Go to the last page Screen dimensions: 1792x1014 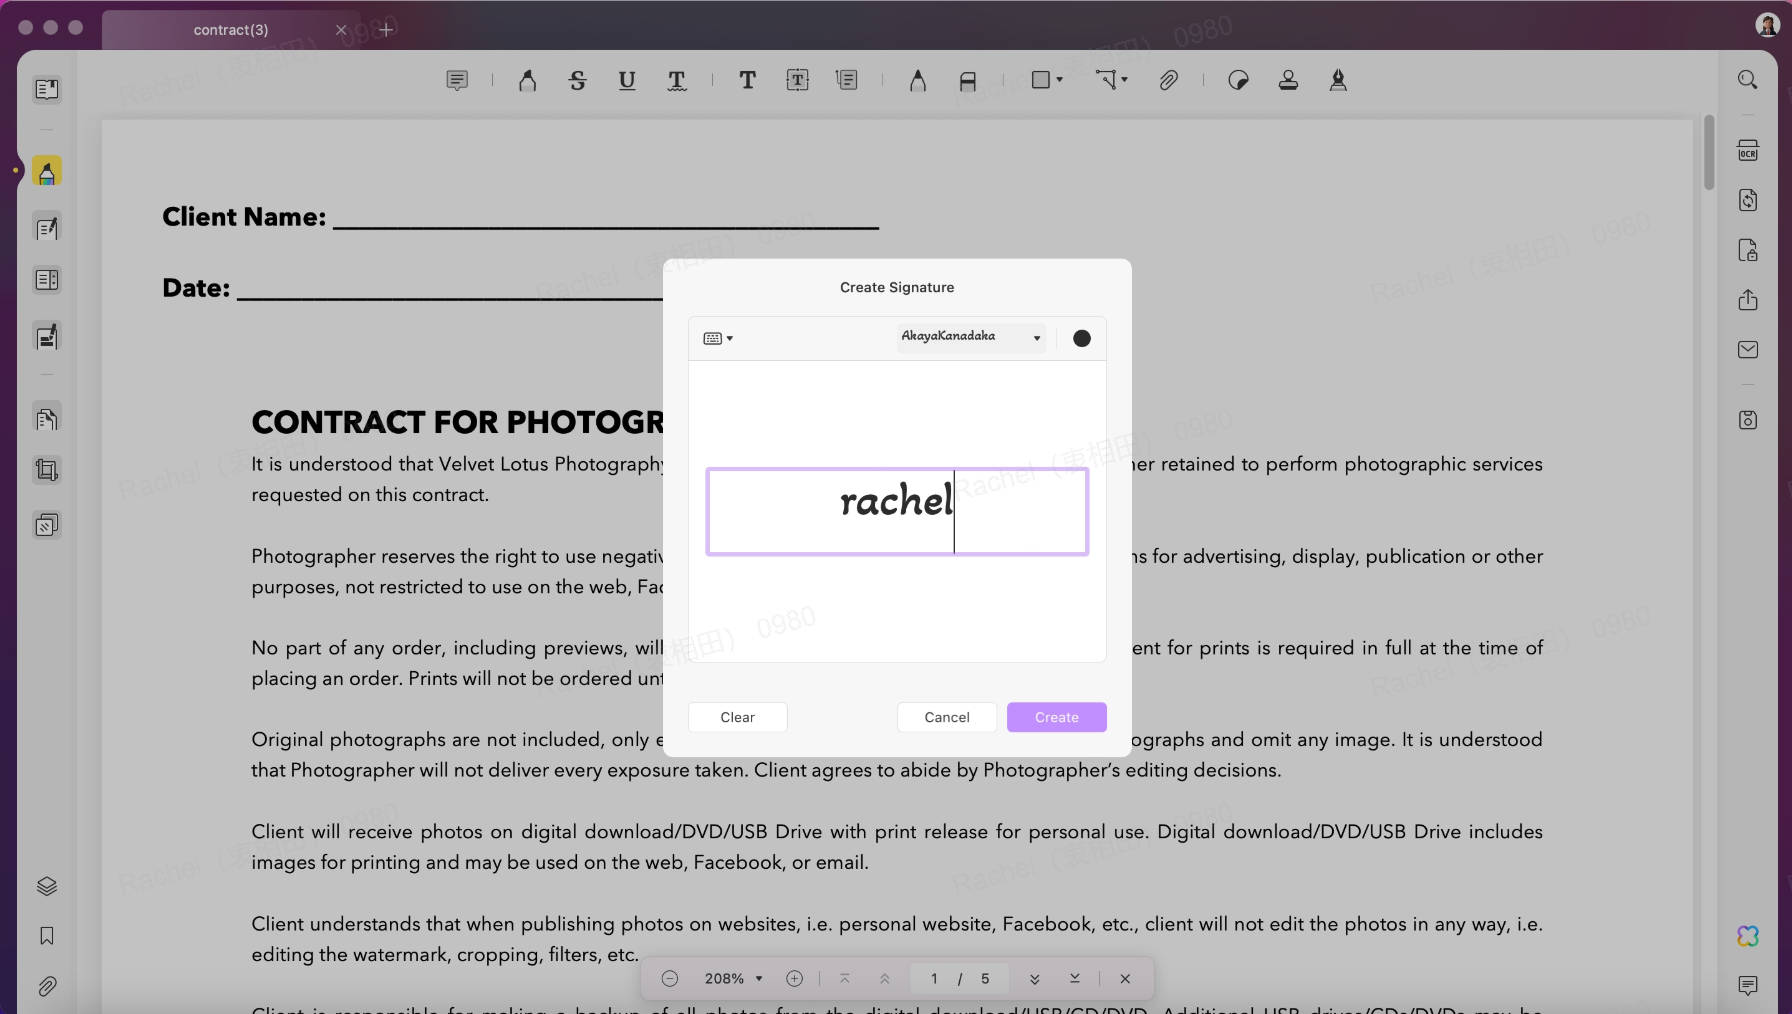(1075, 978)
